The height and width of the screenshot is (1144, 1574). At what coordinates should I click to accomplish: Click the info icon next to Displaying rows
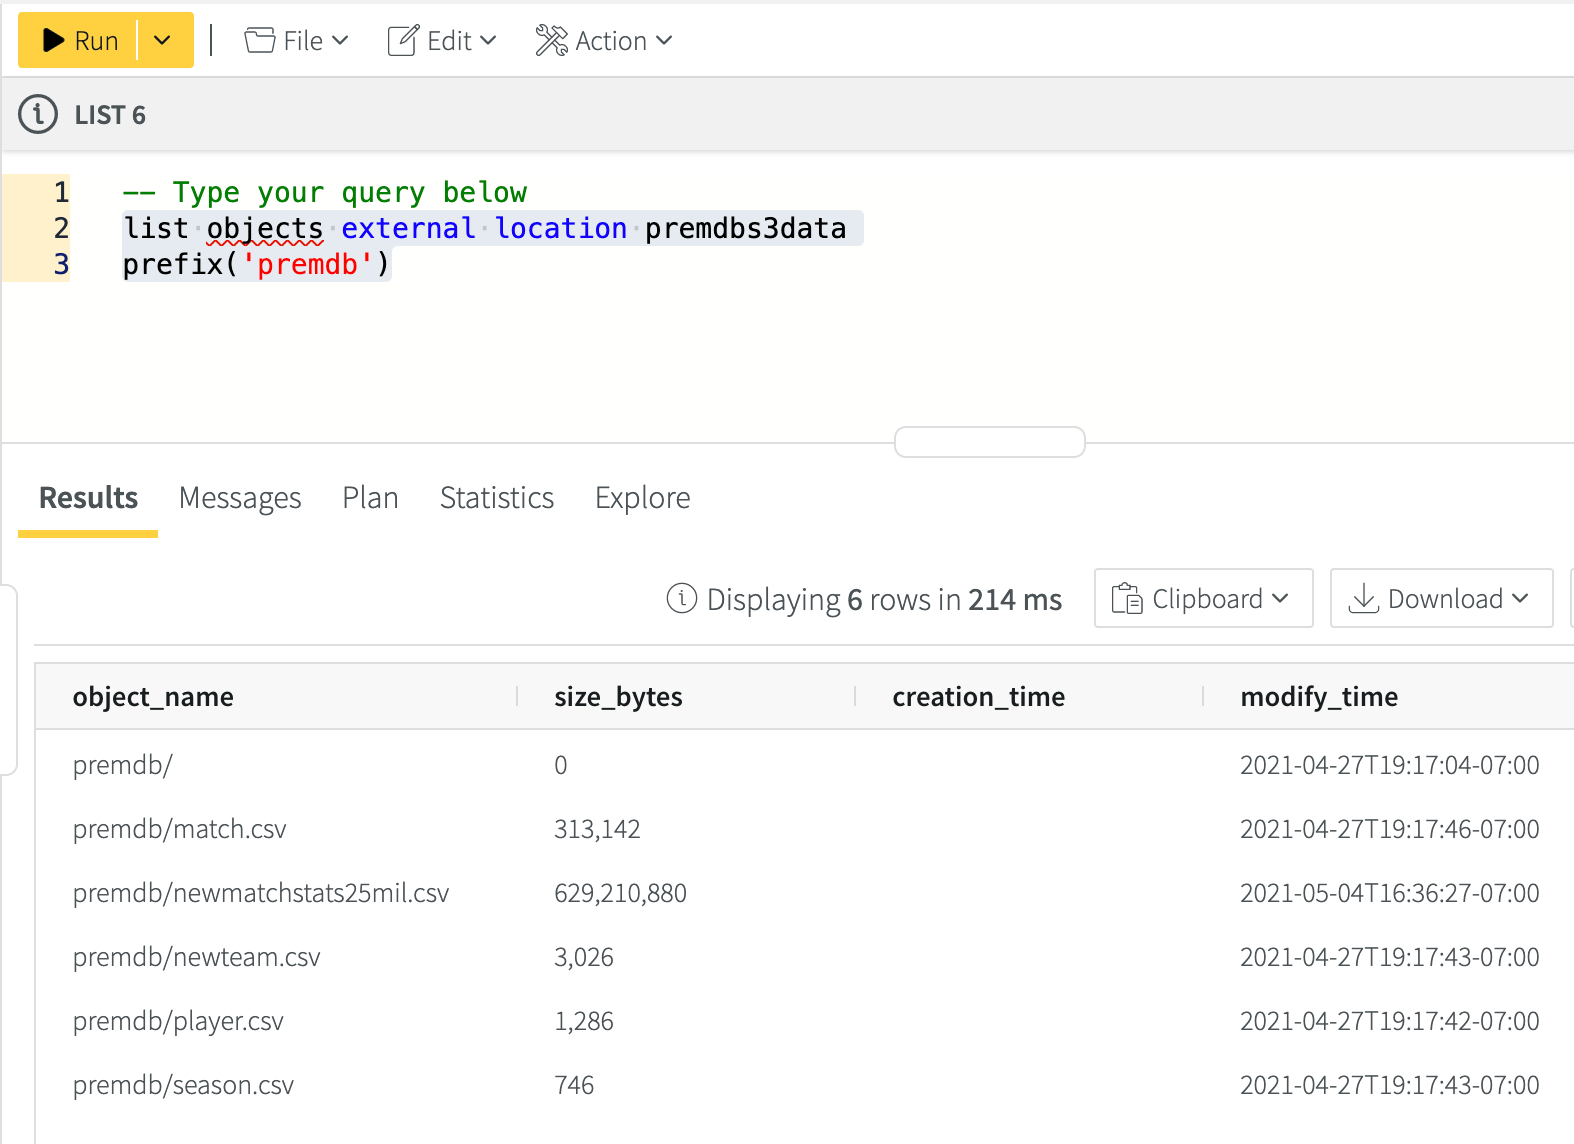click(x=681, y=599)
